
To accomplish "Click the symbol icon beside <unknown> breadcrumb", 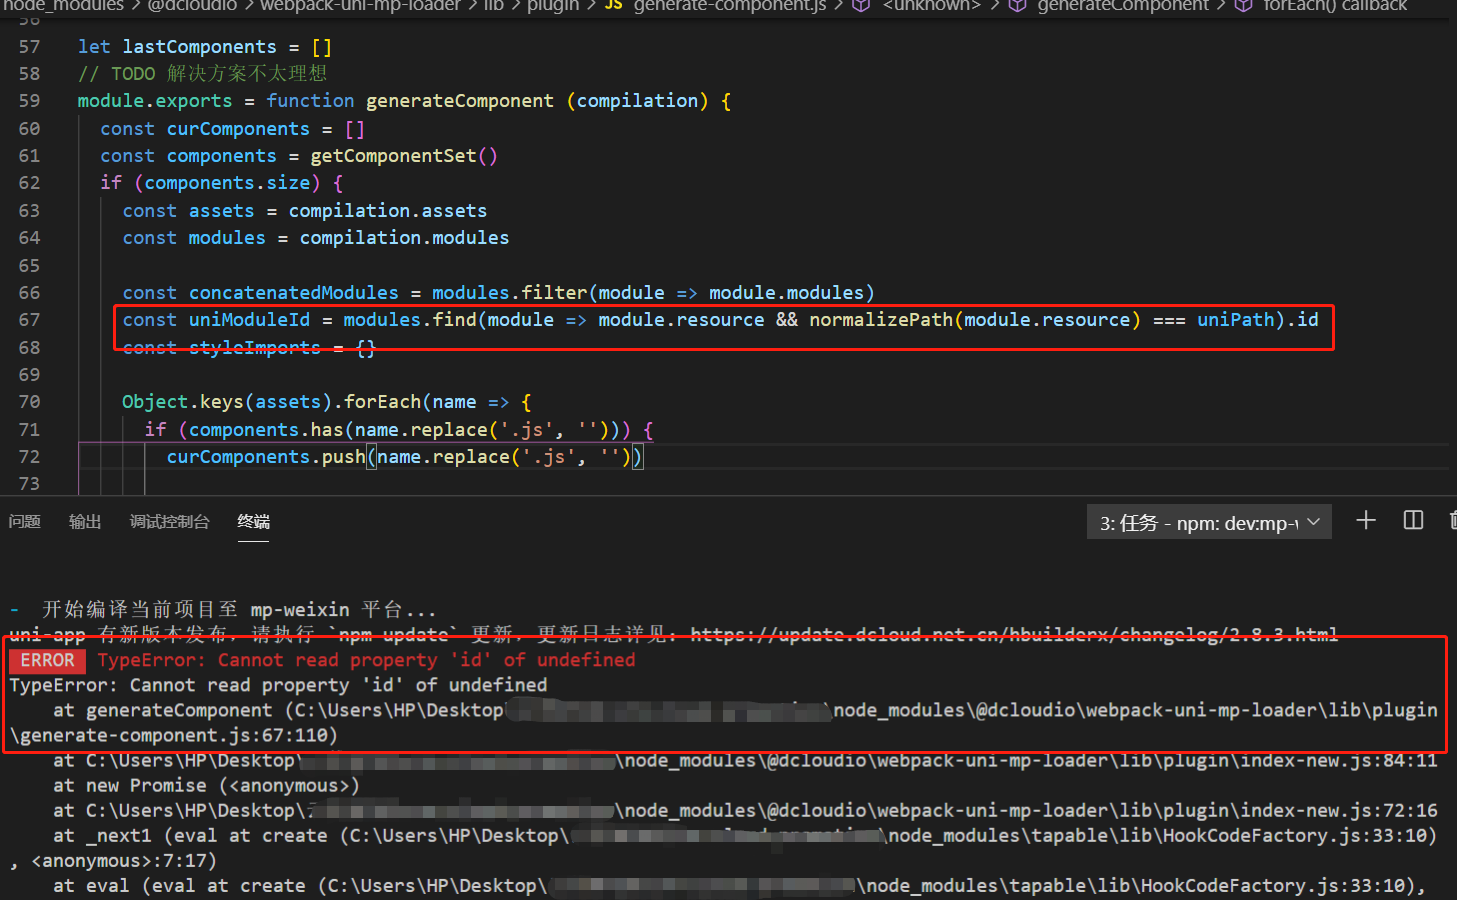I will tap(862, 7).
